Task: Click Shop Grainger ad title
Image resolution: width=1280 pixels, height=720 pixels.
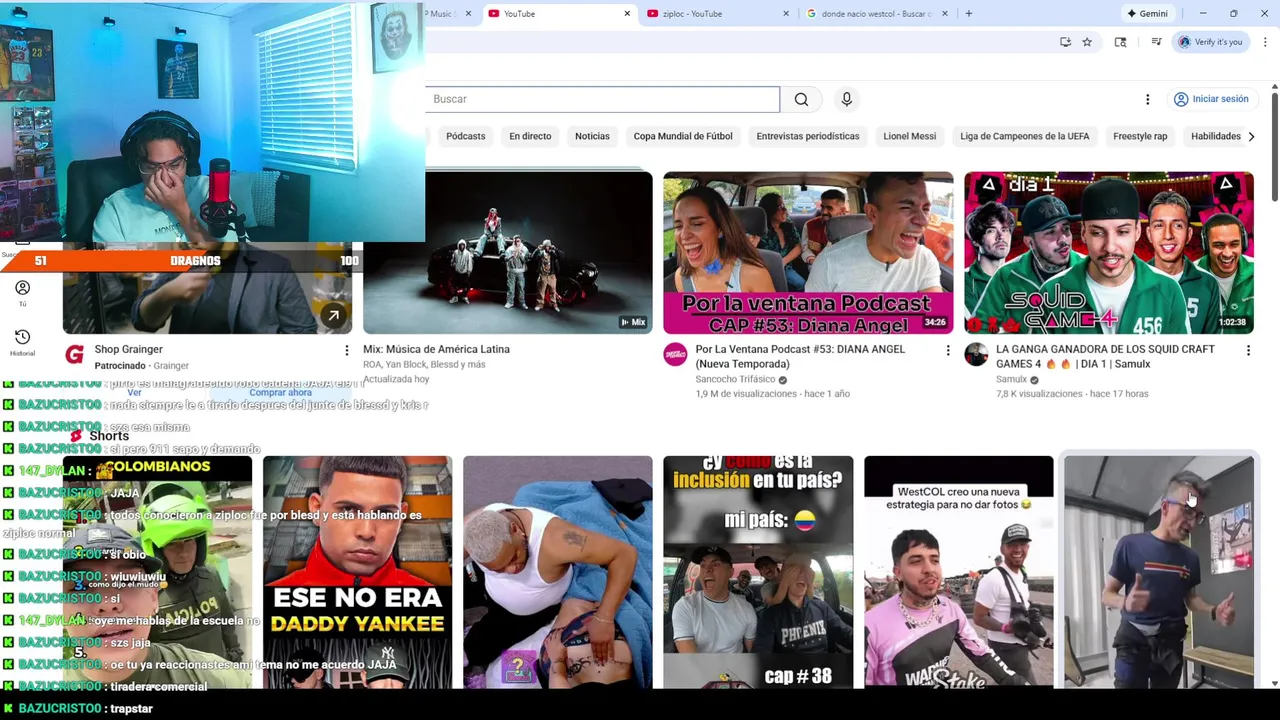Action: tap(128, 349)
